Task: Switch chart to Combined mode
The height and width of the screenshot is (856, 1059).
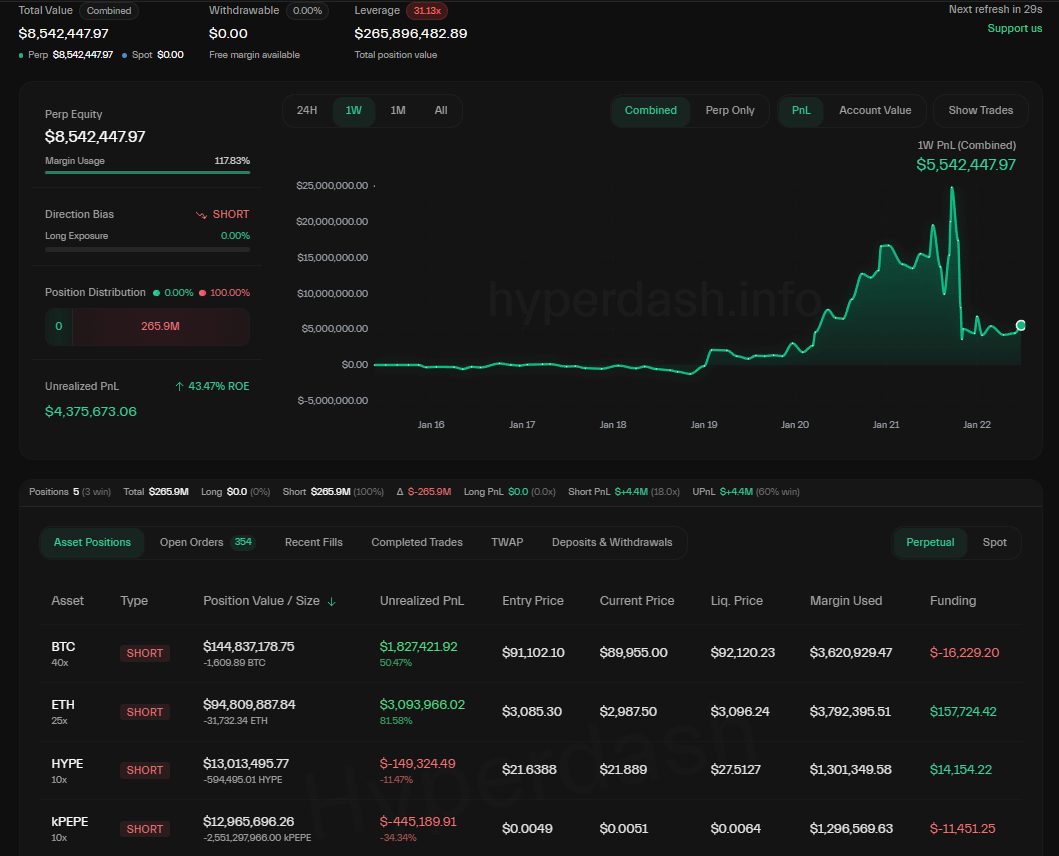Action: [650, 110]
